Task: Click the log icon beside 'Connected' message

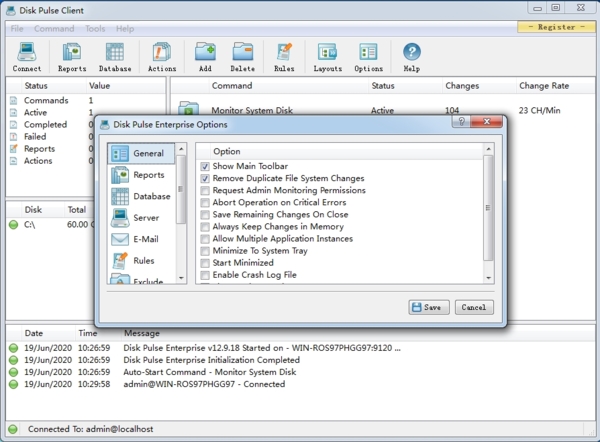Action: (13, 384)
